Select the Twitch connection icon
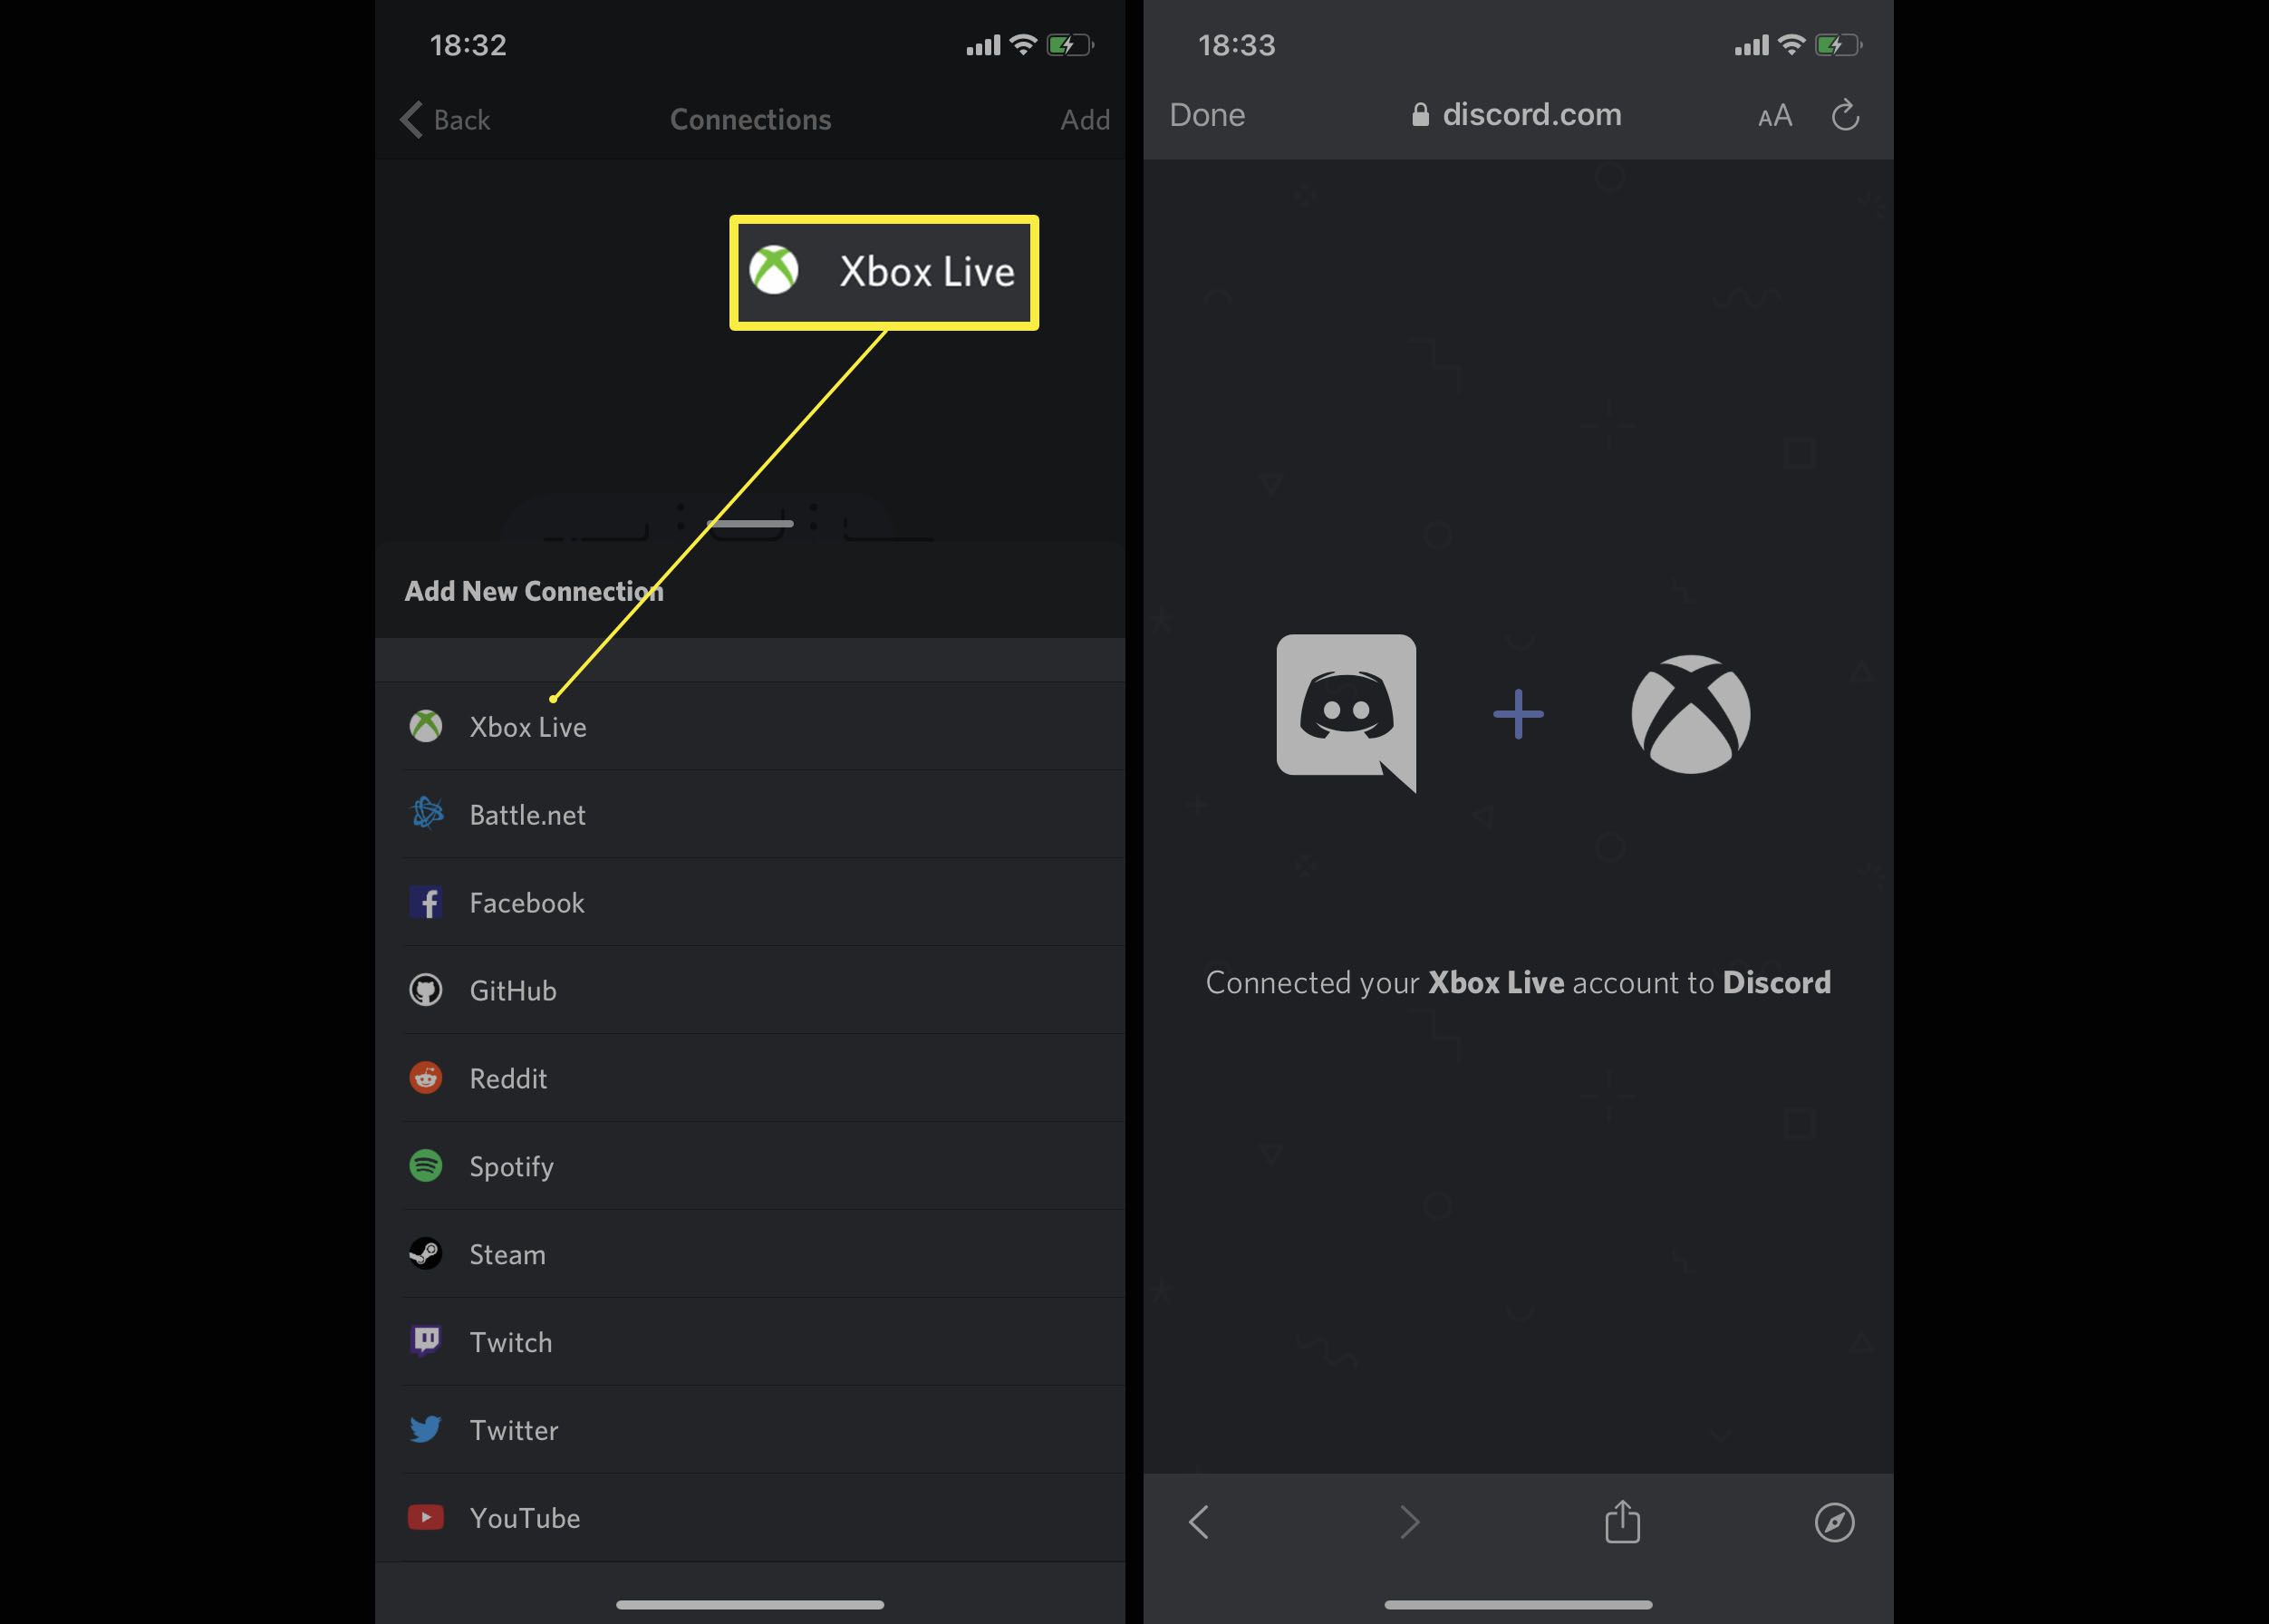The height and width of the screenshot is (1624, 2269). coord(427,1341)
